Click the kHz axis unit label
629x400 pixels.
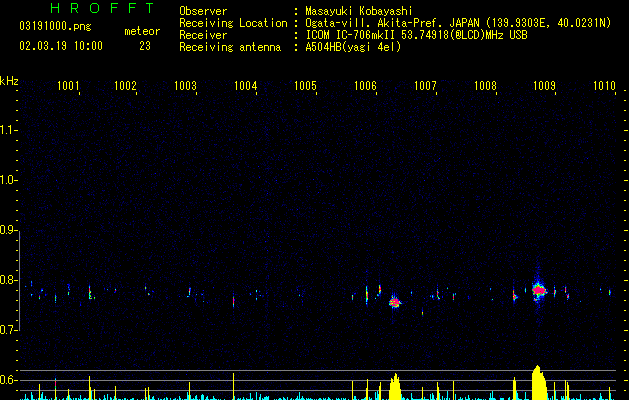click(x=9, y=81)
